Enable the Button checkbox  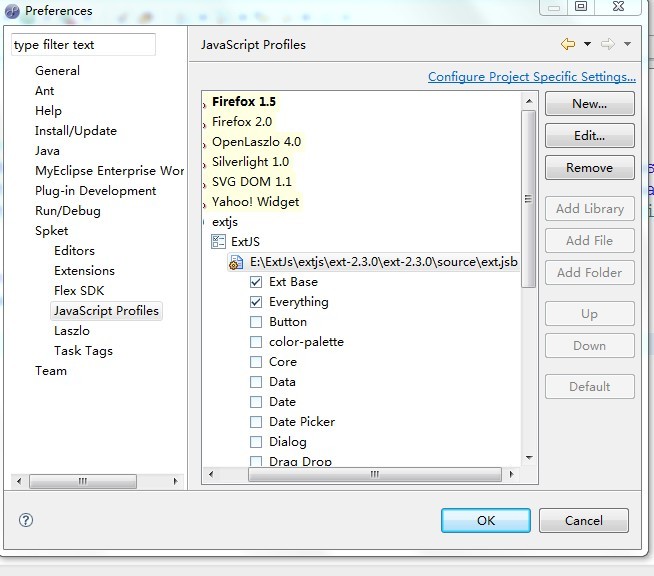pyautogui.click(x=256, y=322)
